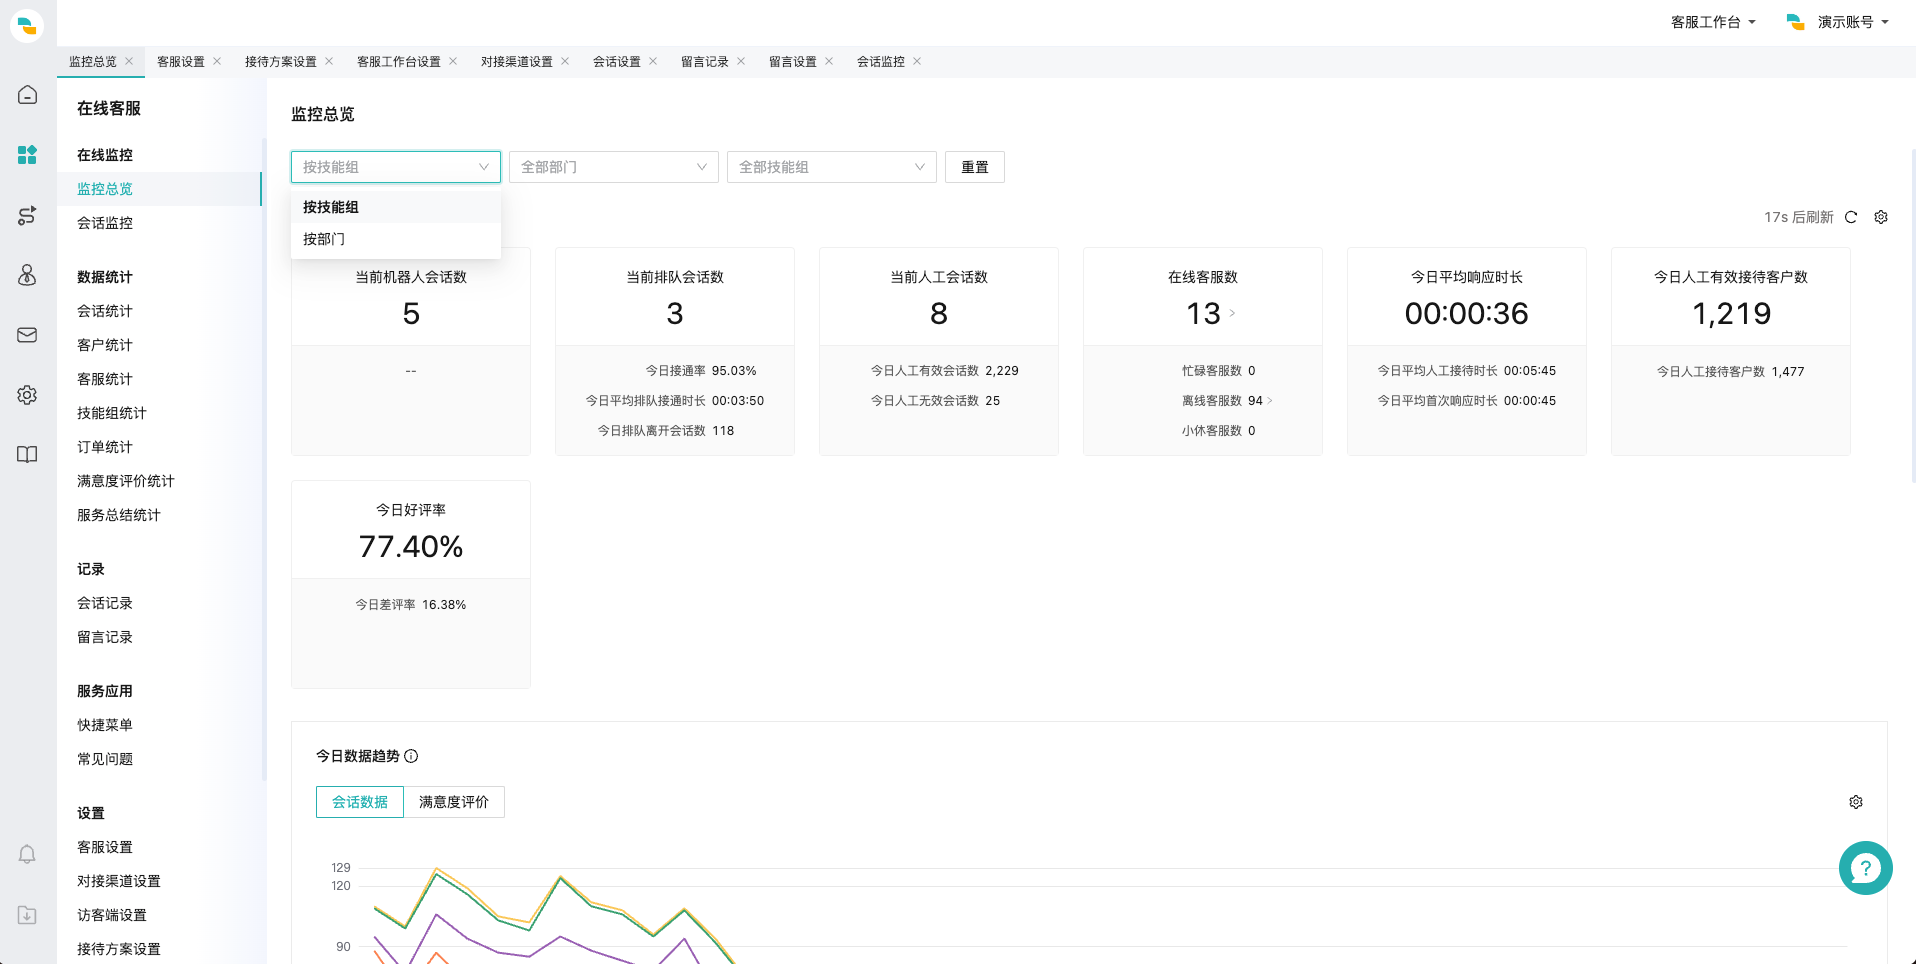1916x964 pixels.
Task: Open overview card settings gear beside refresh
Action: (x=1881, y=217)
